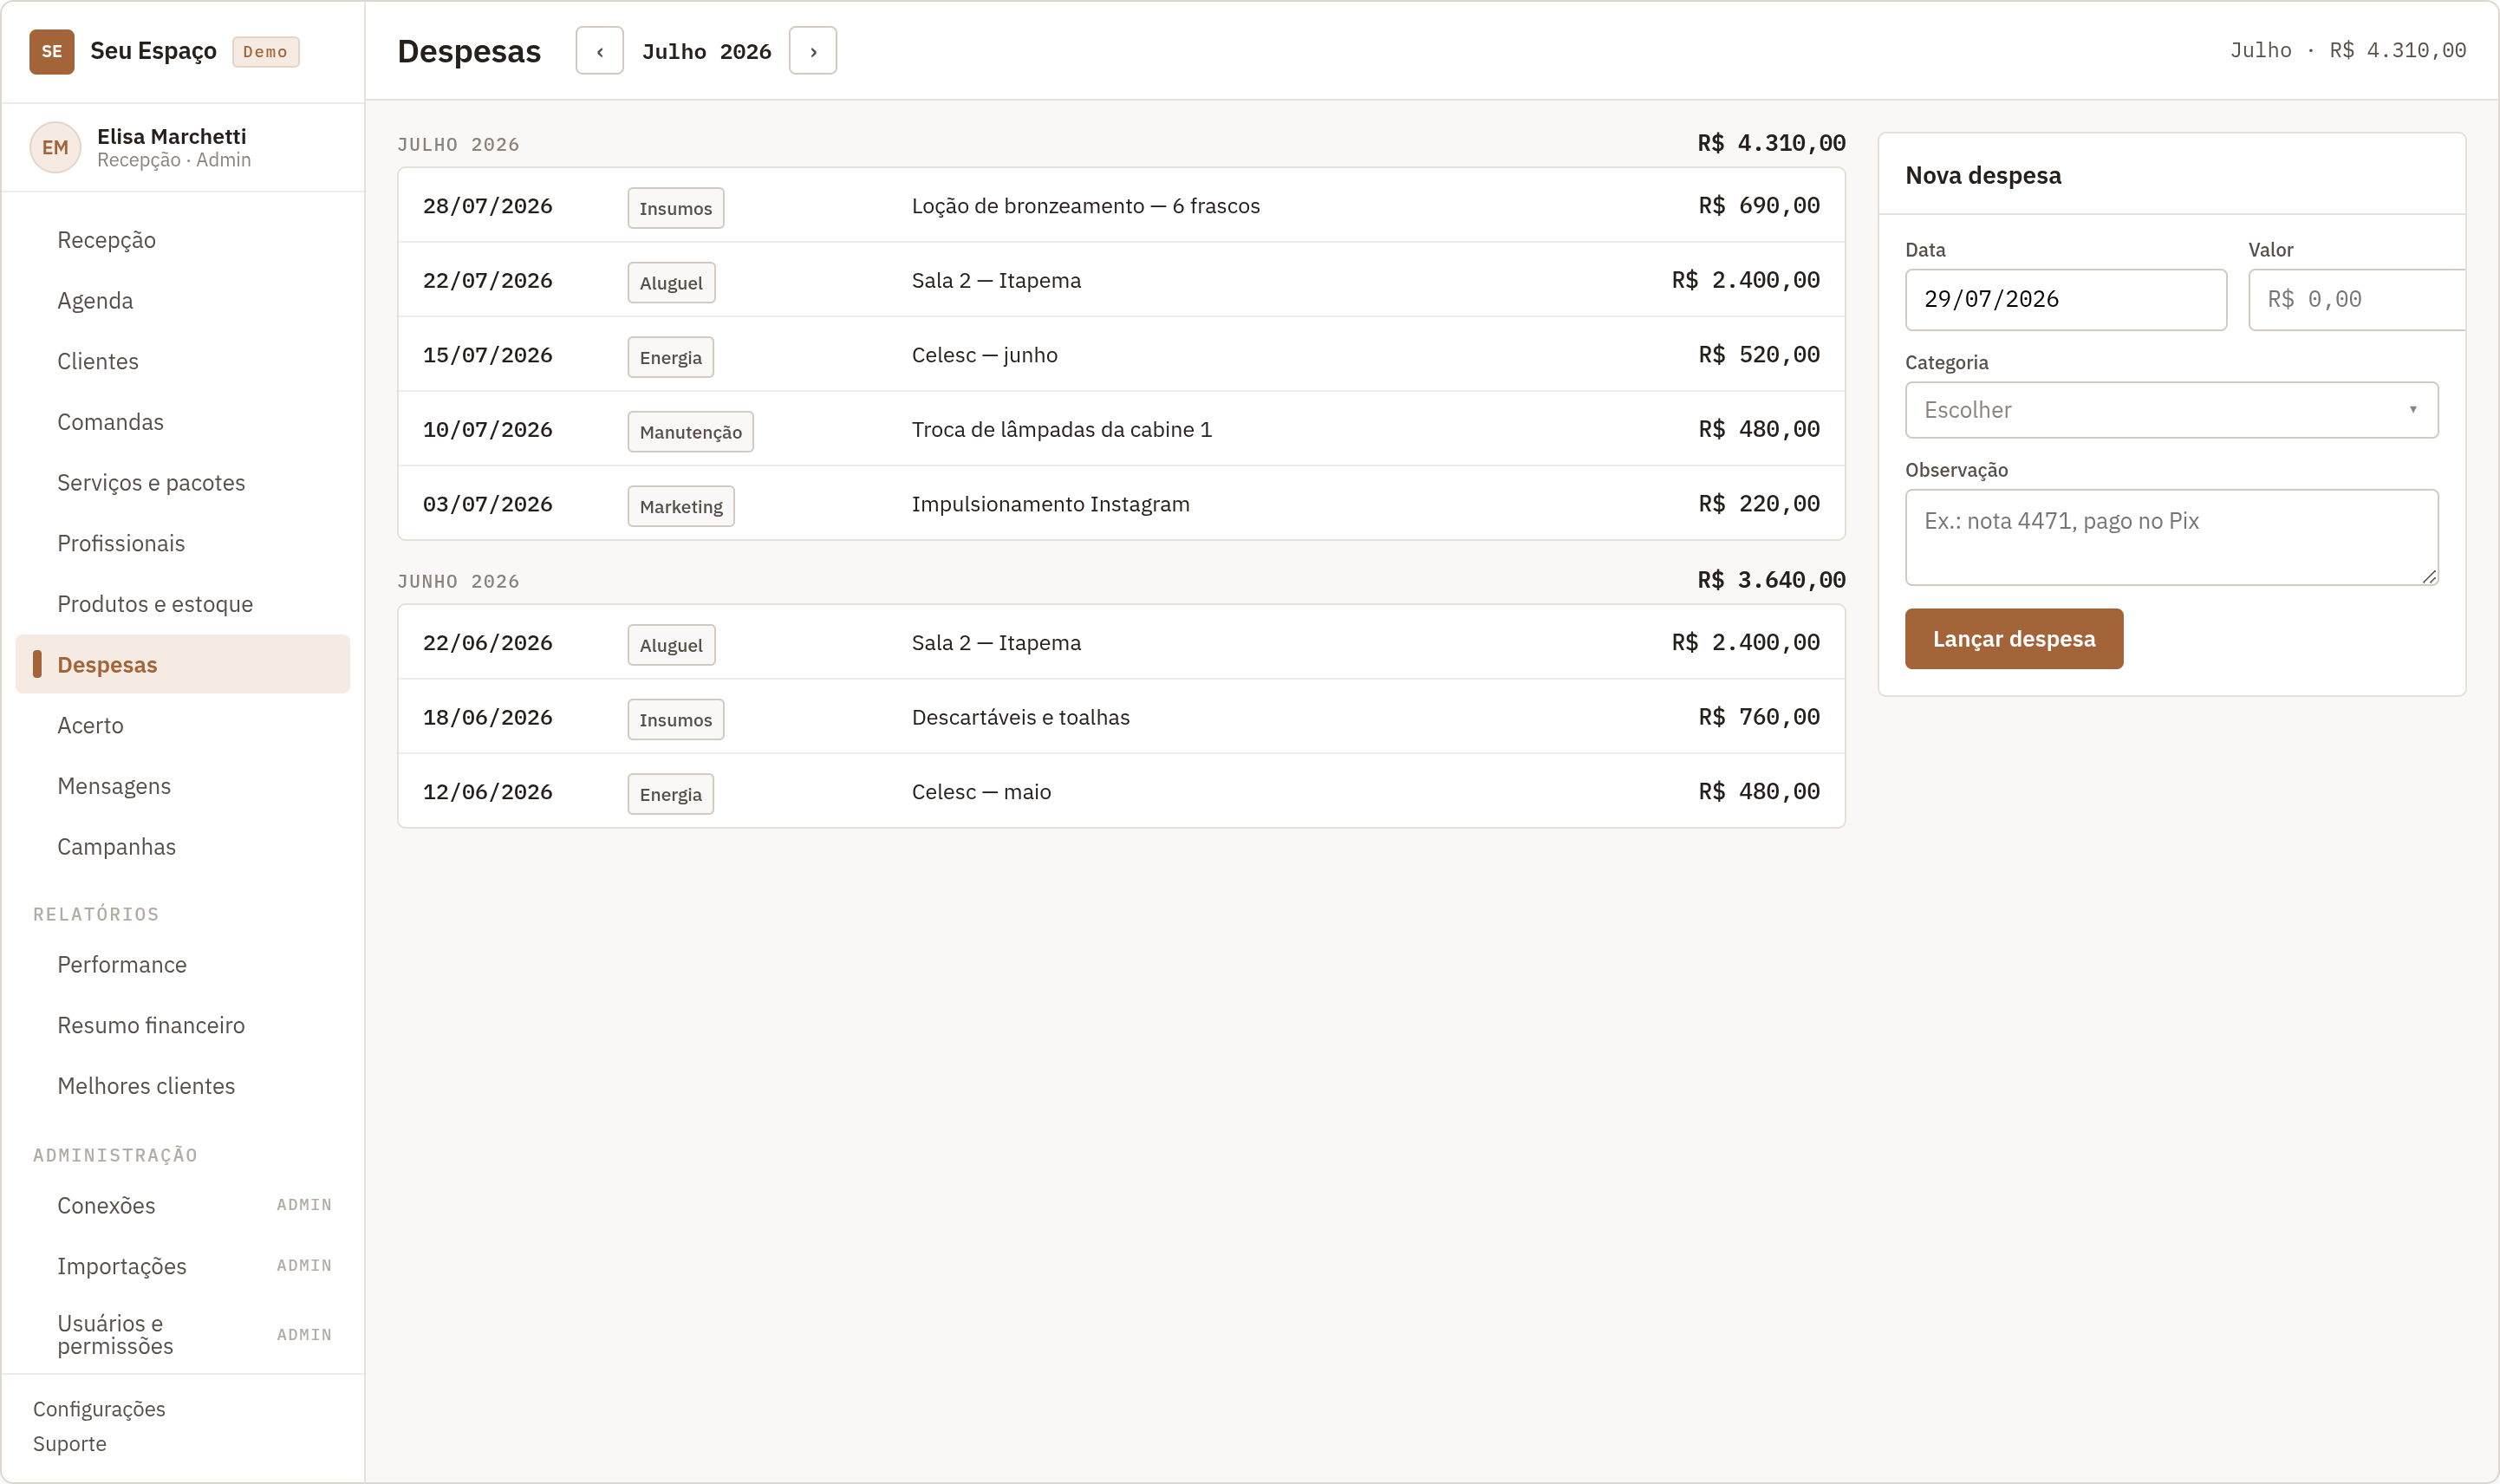
Task: Click the Manutenção tag
Action: (x=691, y=432)
